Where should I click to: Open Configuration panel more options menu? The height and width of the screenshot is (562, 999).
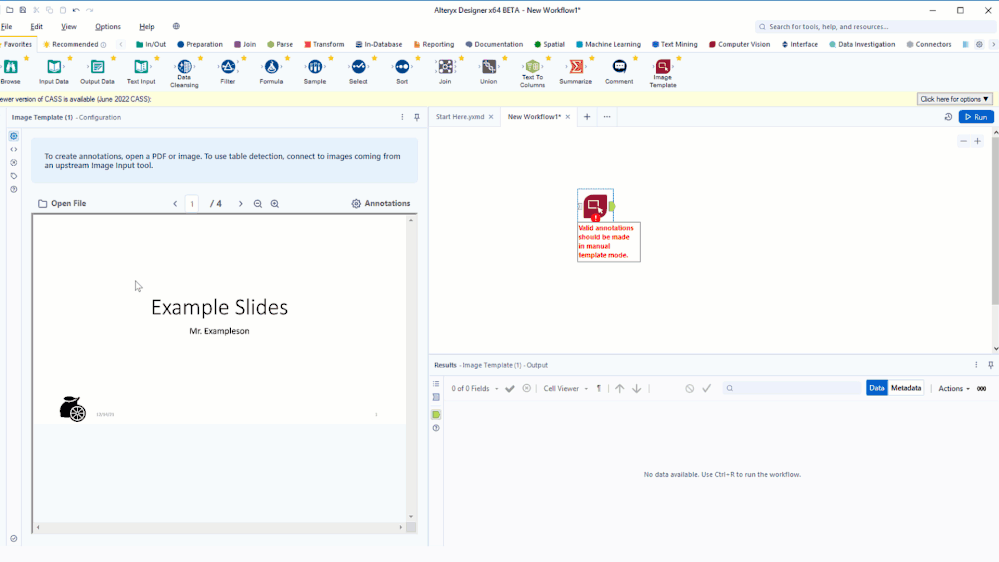[402, 117]
